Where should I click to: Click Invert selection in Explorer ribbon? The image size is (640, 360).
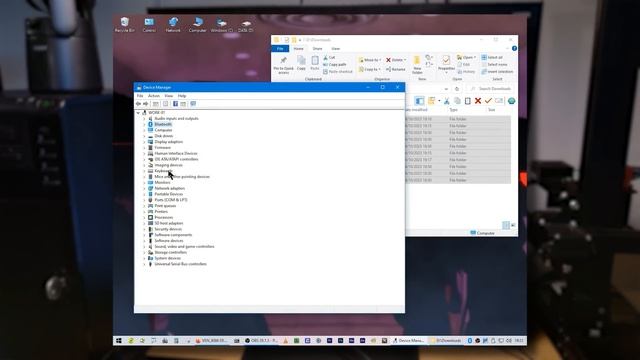[x=497, y=71]
